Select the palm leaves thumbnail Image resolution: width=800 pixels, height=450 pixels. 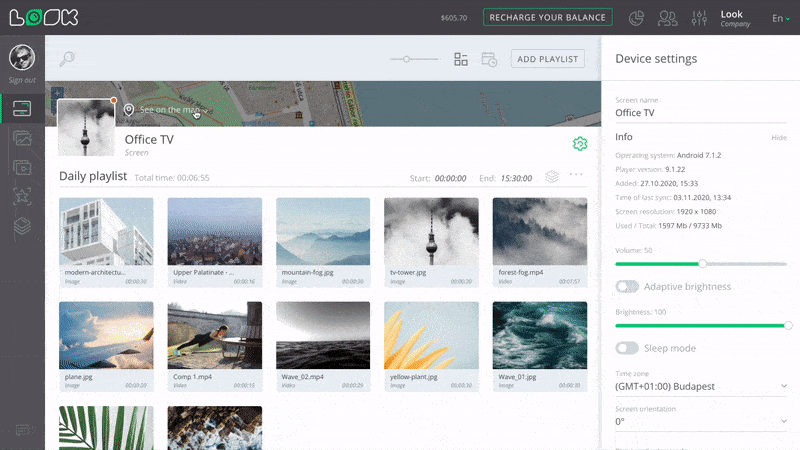coord(106,428)
